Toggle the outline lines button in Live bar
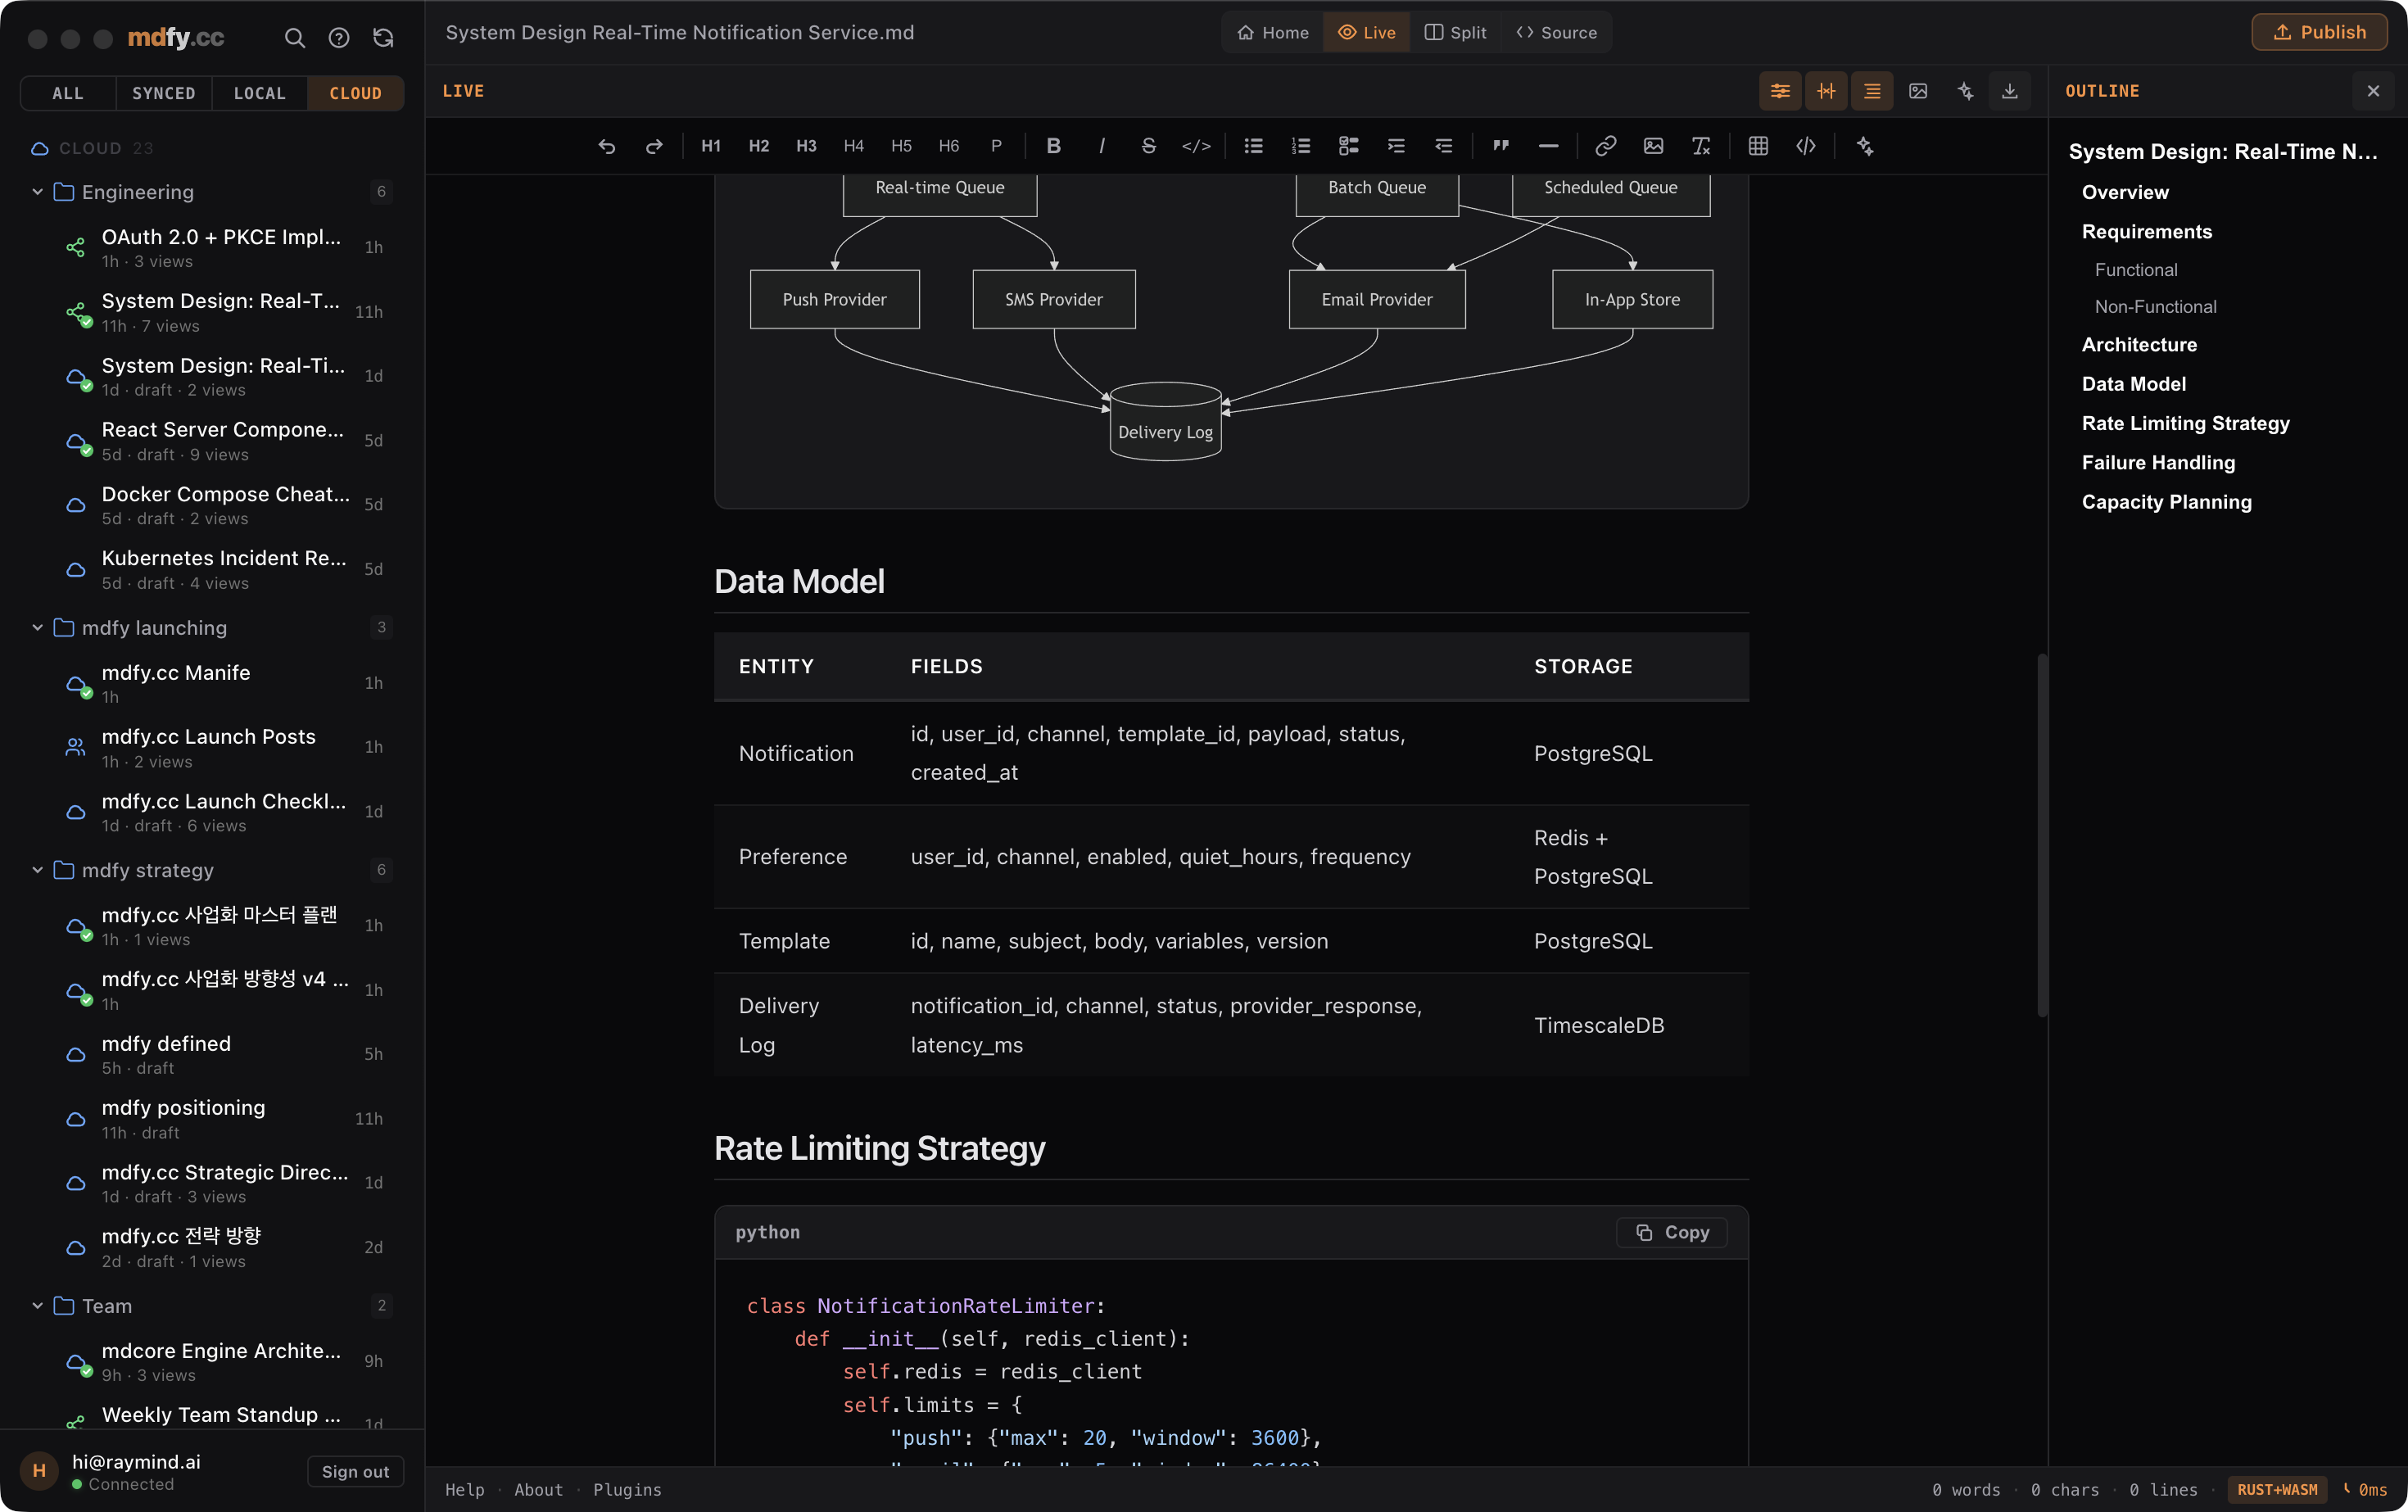 click(x=1872, y=91)
